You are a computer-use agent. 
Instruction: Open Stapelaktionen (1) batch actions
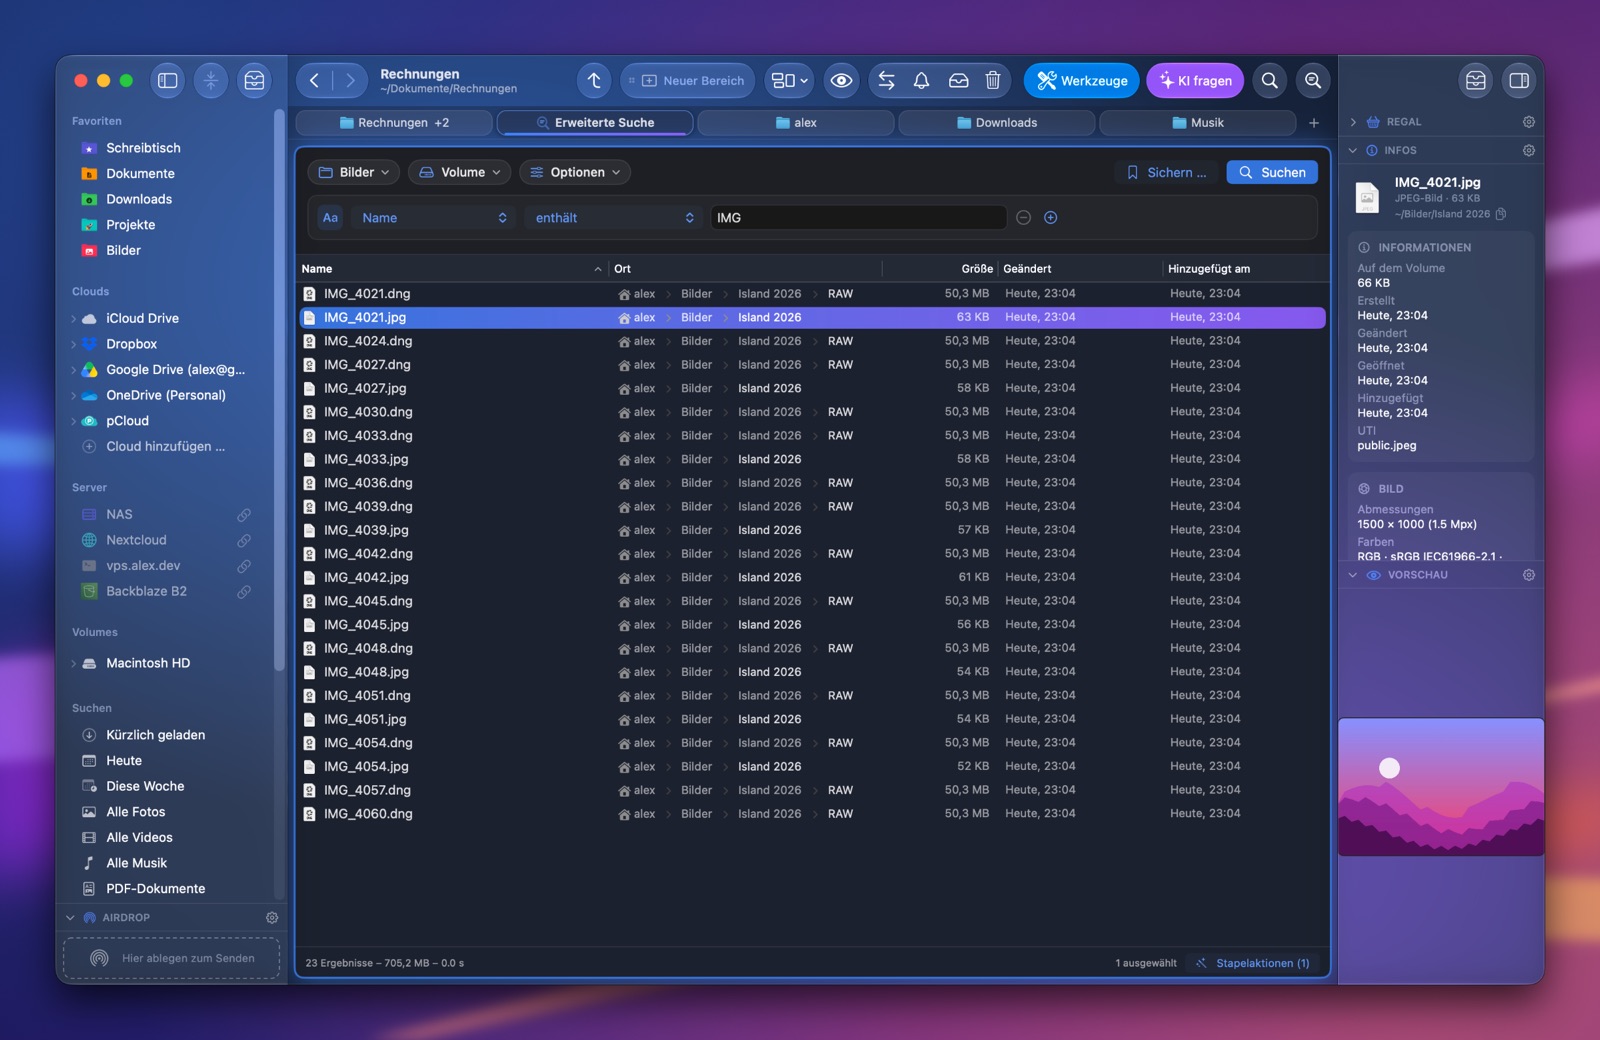pos(1253,963)
